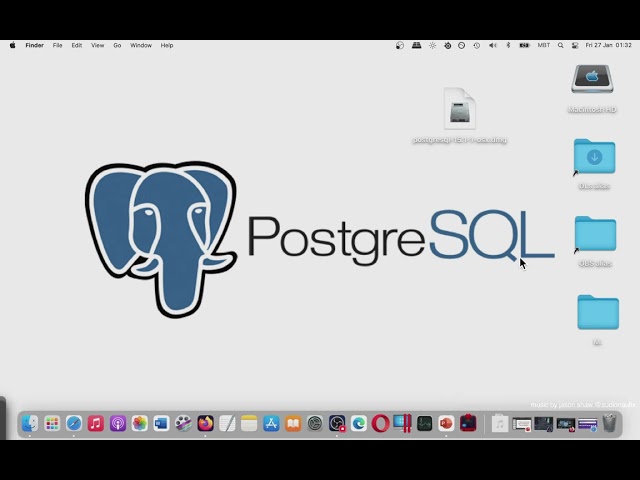Open Finder from the Dock

(x=30, y=423)
